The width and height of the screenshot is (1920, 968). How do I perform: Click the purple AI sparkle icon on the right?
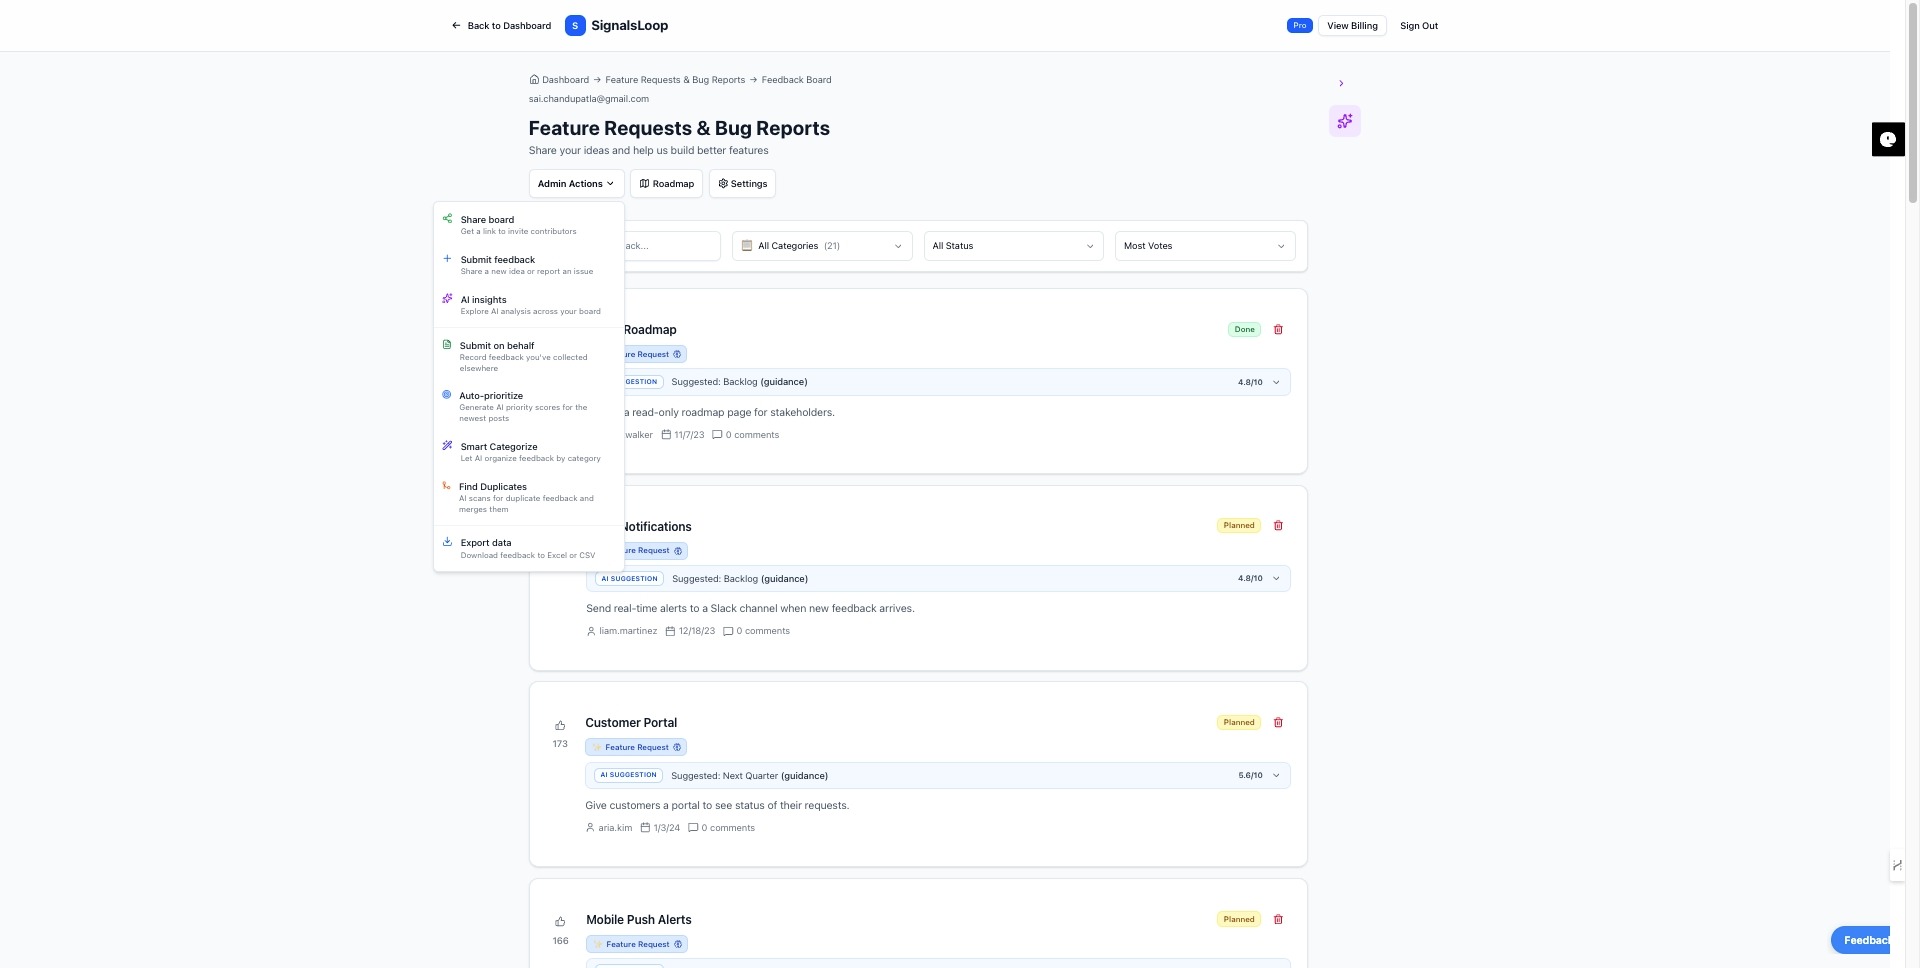pos(1344,120)
